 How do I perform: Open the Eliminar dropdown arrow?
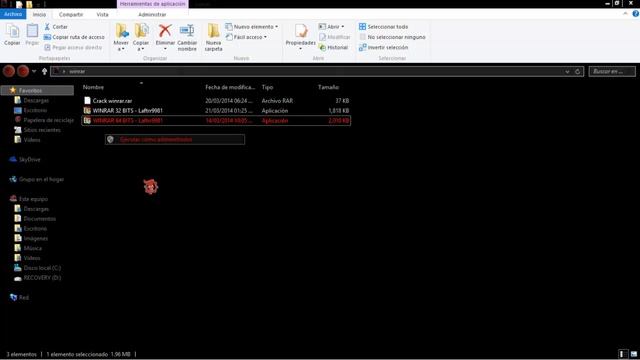(x=165, y=49)
